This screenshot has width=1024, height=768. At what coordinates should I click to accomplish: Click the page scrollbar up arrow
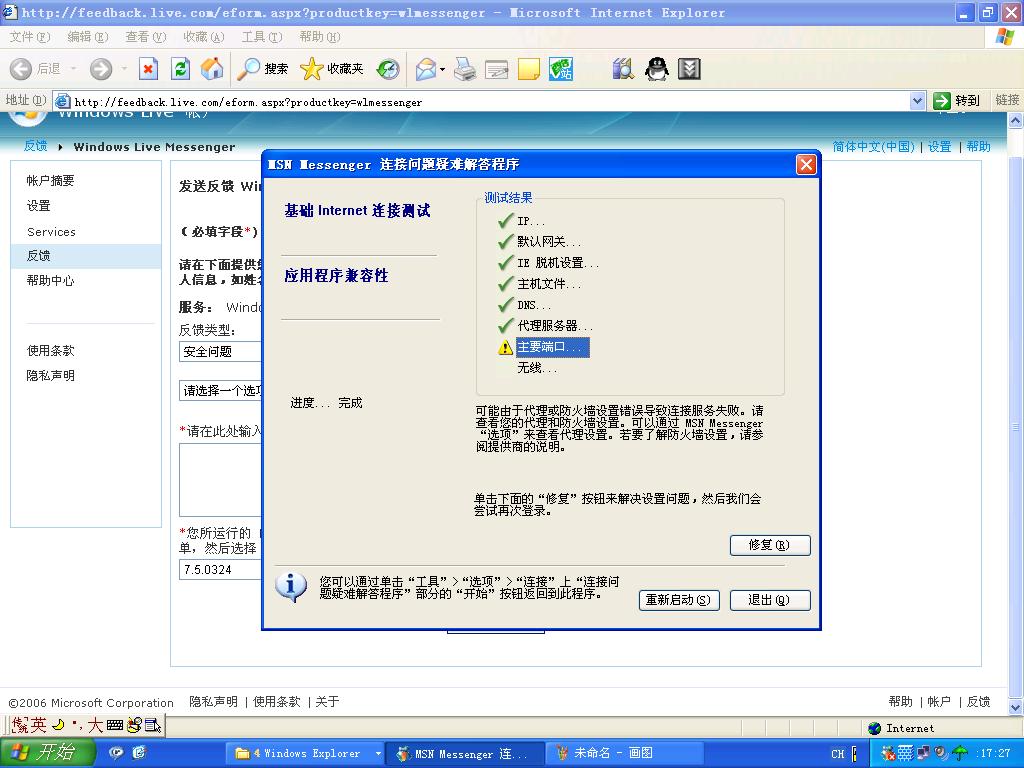(1016, 120)
